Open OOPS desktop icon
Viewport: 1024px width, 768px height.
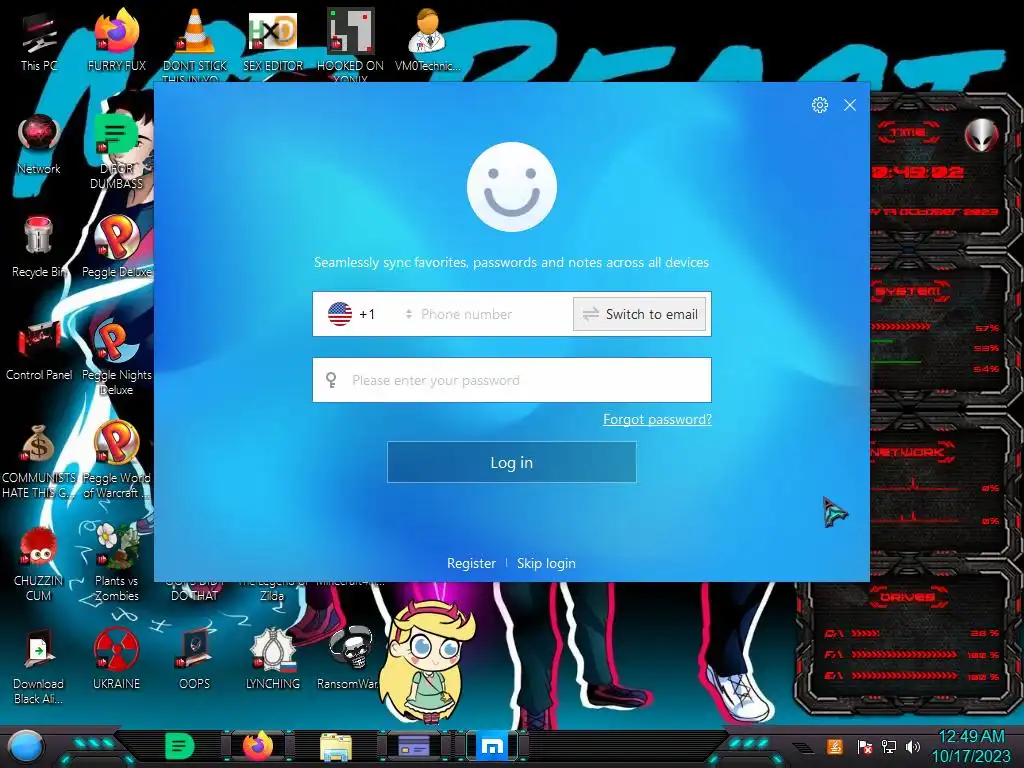(195, 660)
